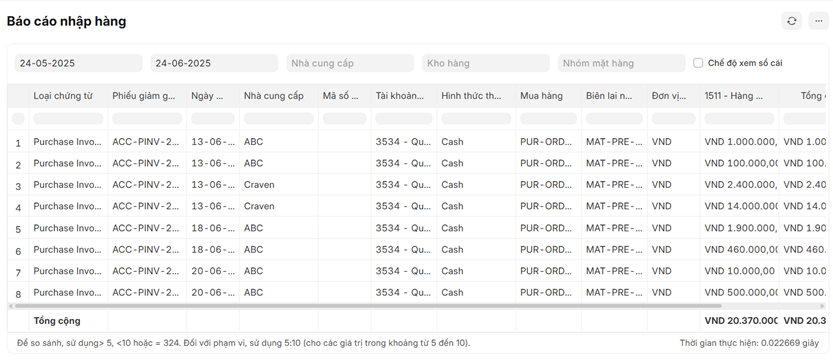Screen dimensions: 833x360
Task: Click MAT-PRE receipt link in row 8
Action: click(x=614, y=293)
